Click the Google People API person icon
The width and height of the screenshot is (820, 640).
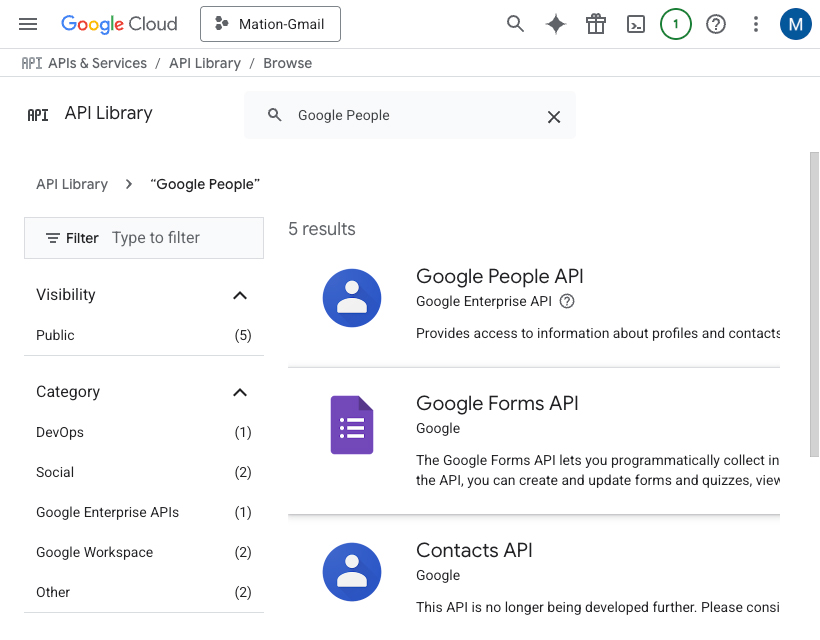tap(352, 298)
